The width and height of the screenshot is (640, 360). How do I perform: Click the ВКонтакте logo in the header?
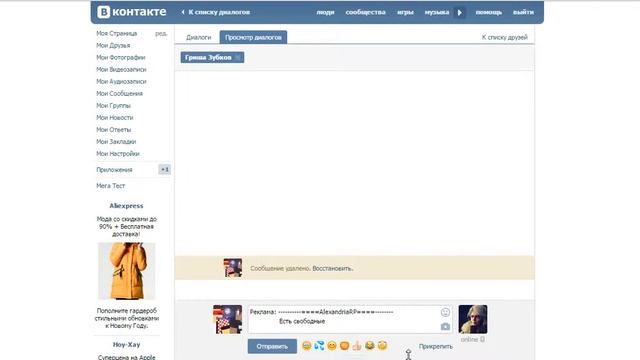[x=131, y=12]
